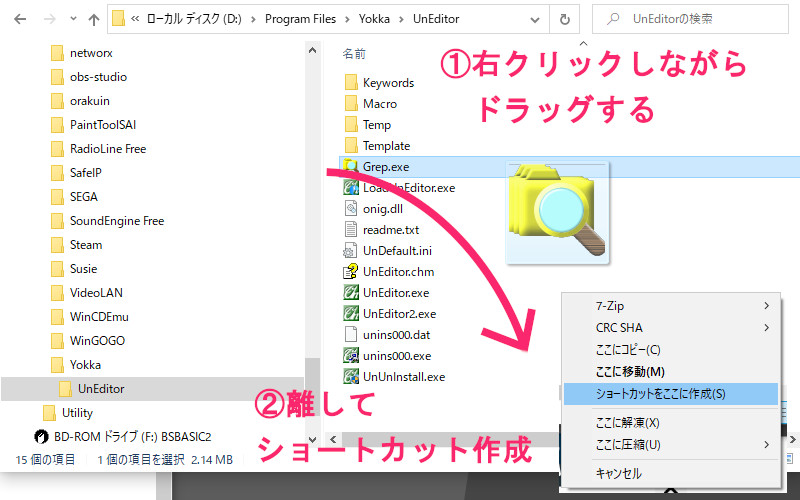Select the UnEditor.exe file icon
This screenshot has width=800, height=500.
click(x=351, y=292)
